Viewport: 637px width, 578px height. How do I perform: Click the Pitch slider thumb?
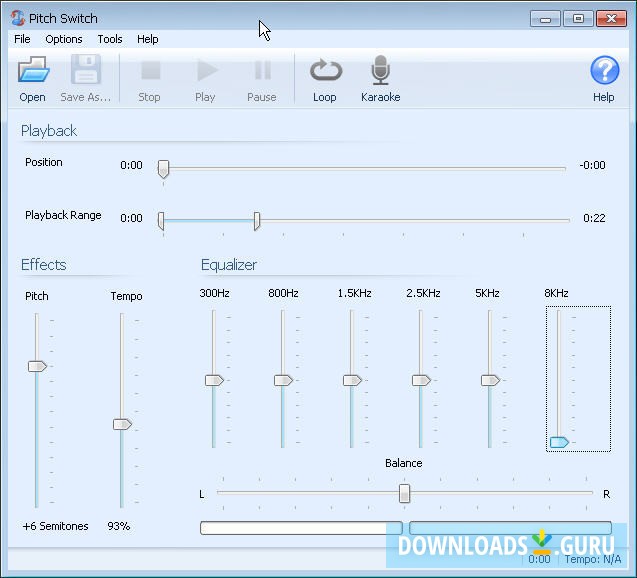(37, 366)
